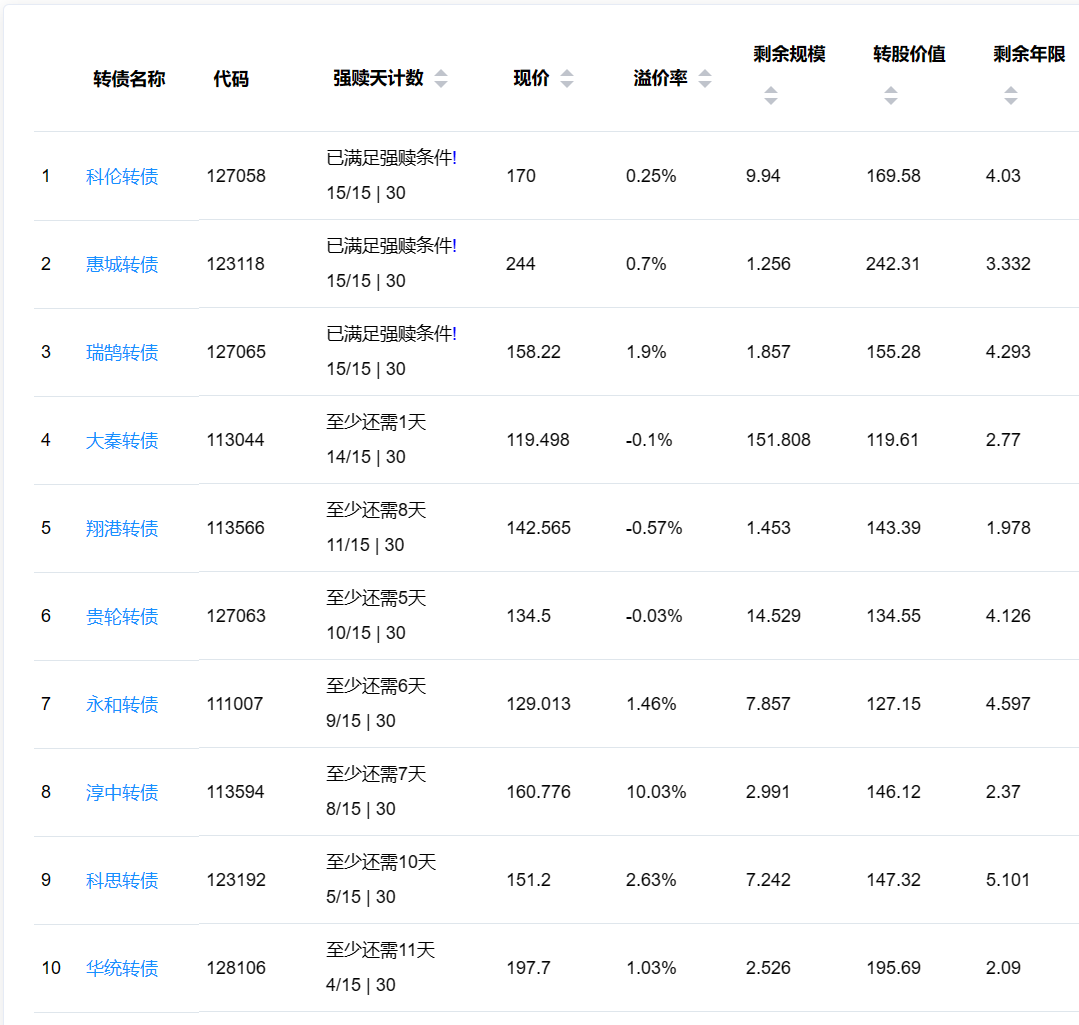
Task: Click the 永和转债 bond name
Action: tap(122, 705)
